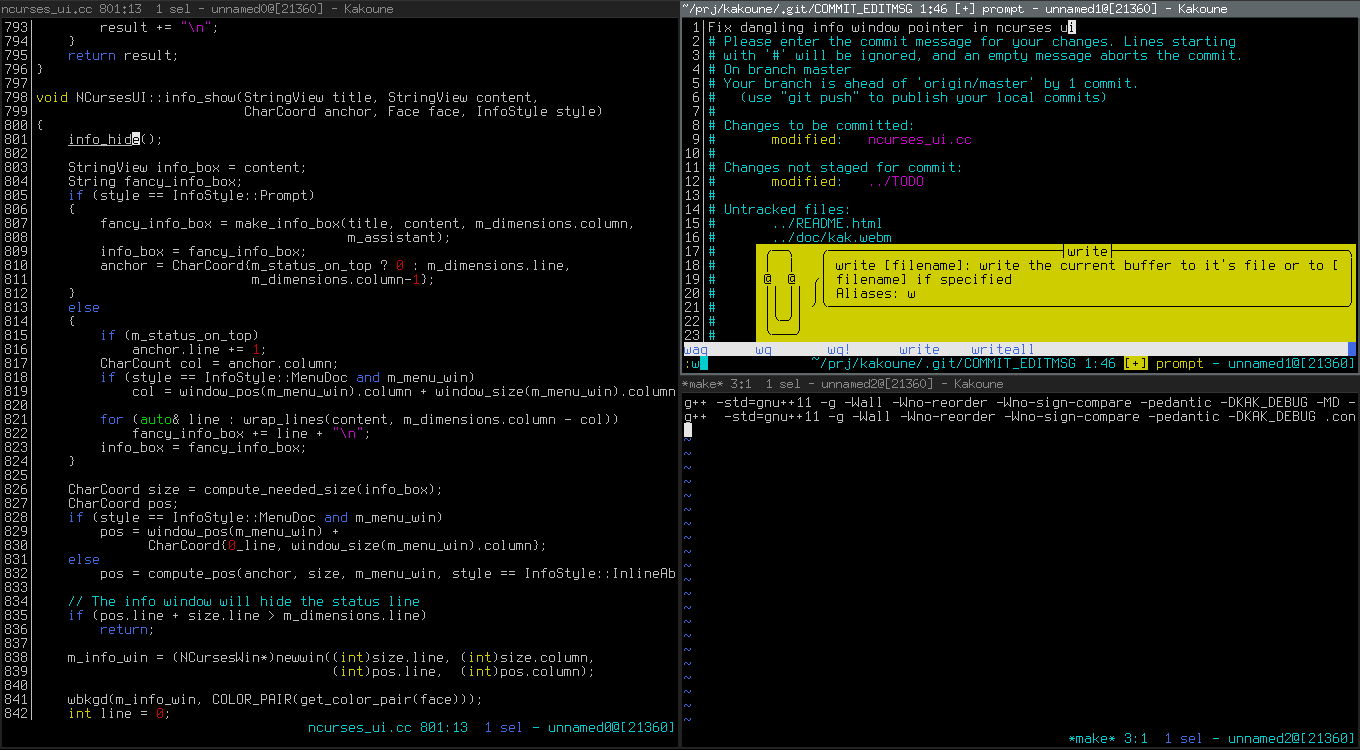Select the 'wq' entry in the completion menu

[763, 349]
